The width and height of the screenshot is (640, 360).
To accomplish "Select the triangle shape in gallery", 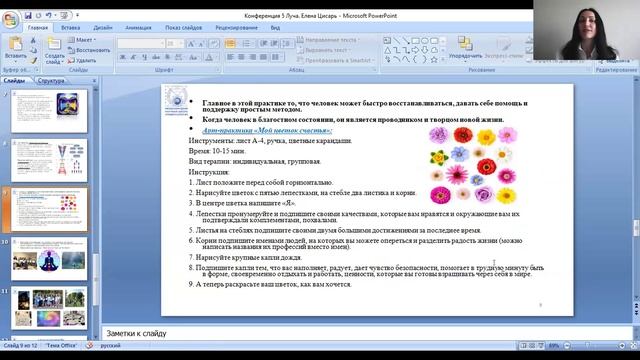I will click(387, 50).
